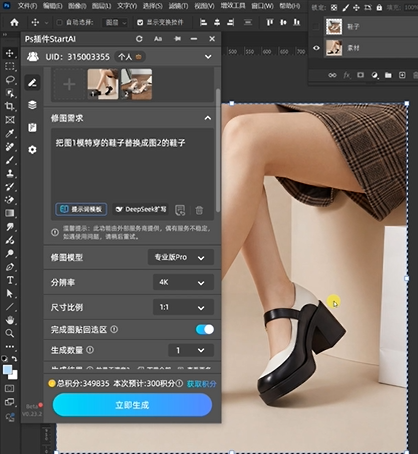This screenshot has height=454, width=418.
Task: Hide the 素材 layer visibility eye
Action: pos(316,48)
